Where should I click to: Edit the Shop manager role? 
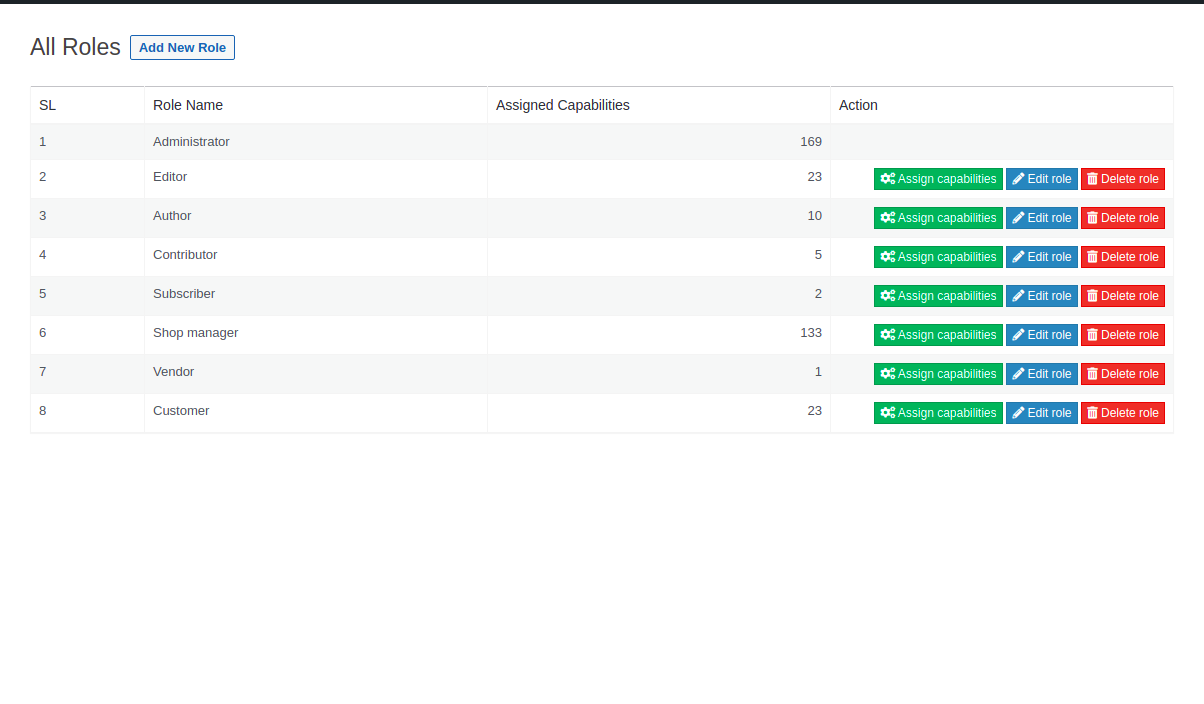pyautogui.click(x=1042, y=335)
